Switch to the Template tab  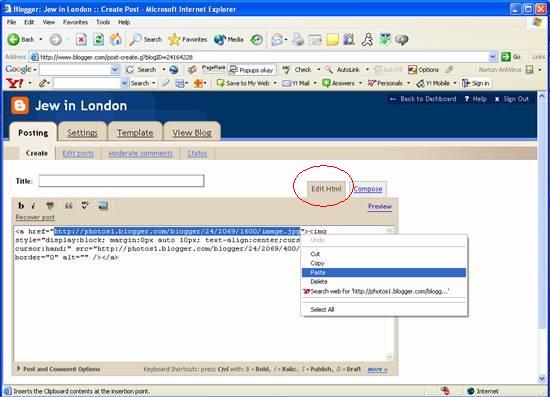(x=135, y=133)
